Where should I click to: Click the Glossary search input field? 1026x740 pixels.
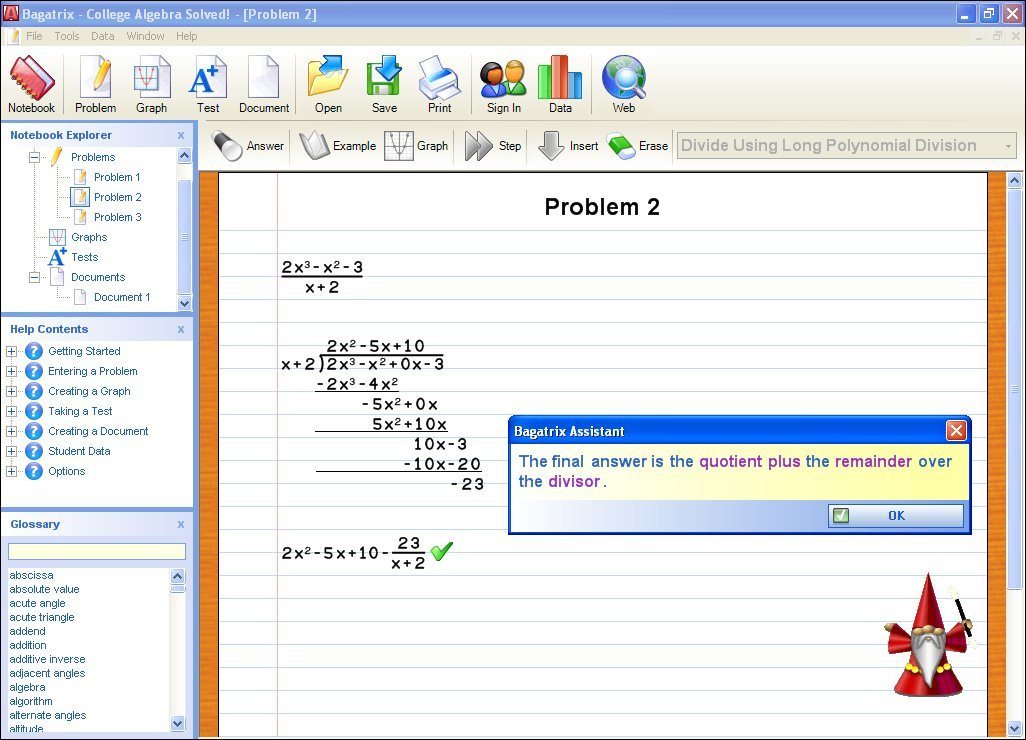97,552
